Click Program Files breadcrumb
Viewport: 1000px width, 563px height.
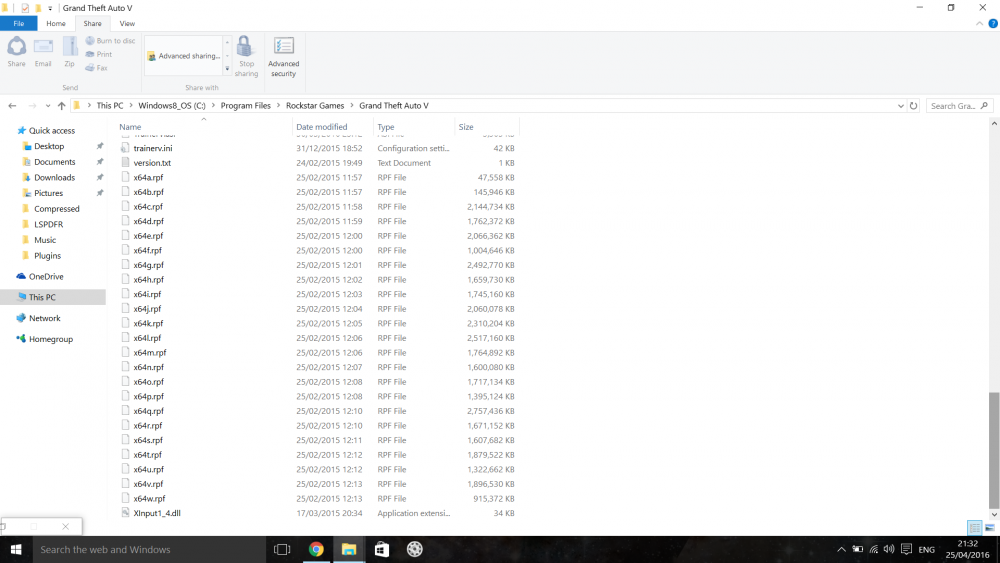coord(246,106)
